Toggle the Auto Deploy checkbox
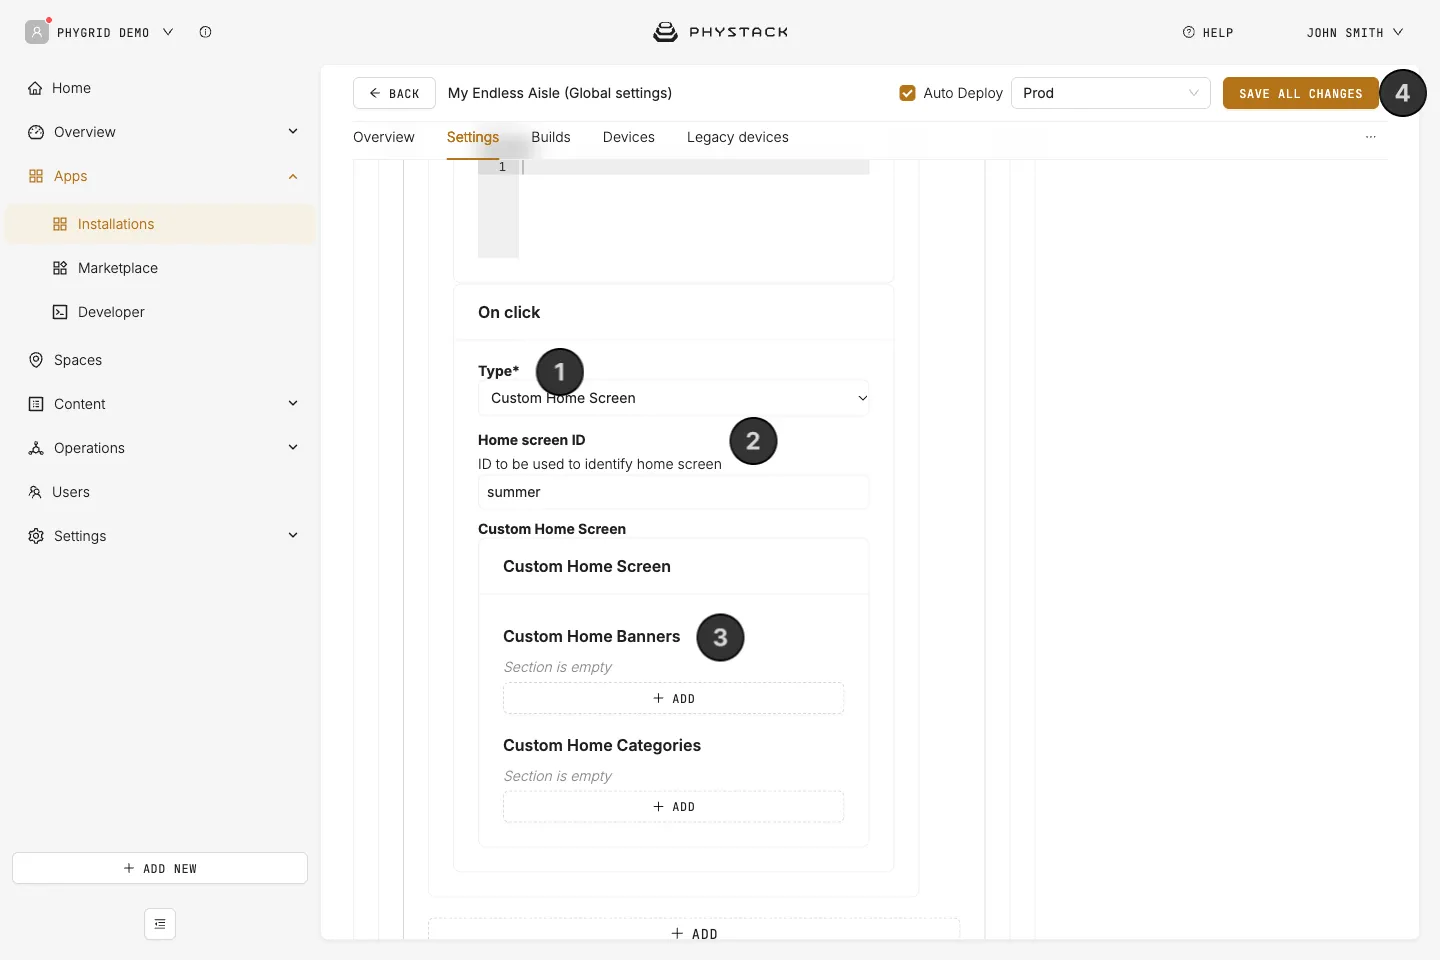 pyautogui.click(x=908, y=93)
